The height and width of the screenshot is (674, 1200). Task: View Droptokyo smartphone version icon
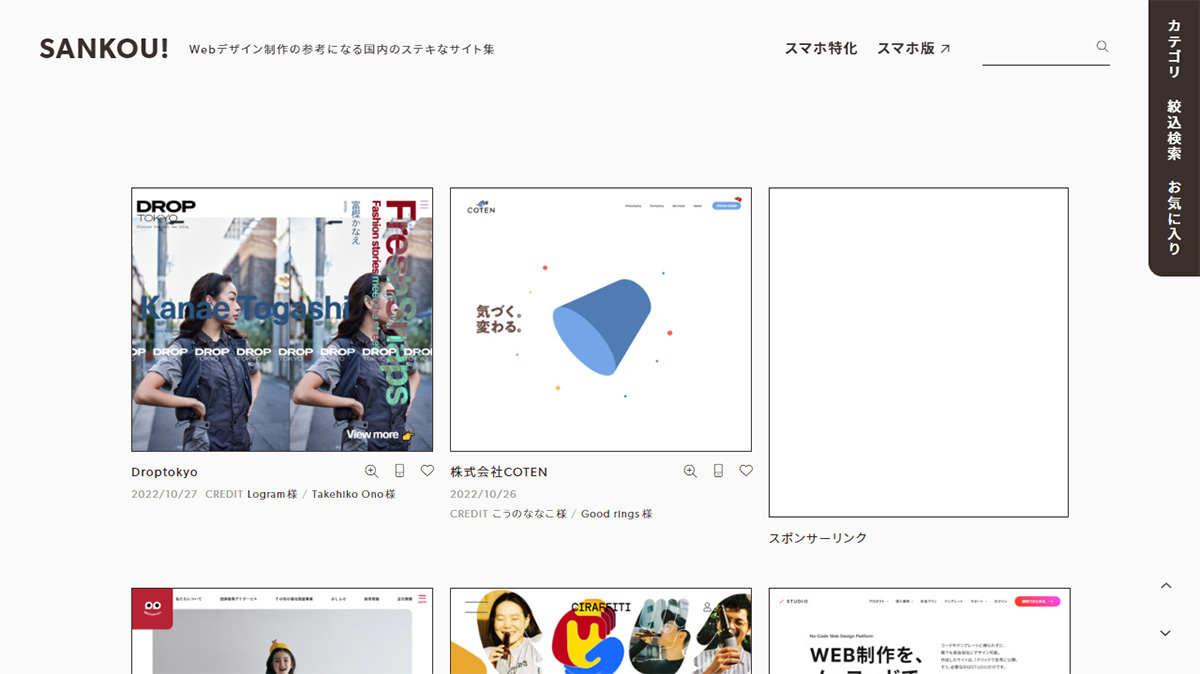399,471
